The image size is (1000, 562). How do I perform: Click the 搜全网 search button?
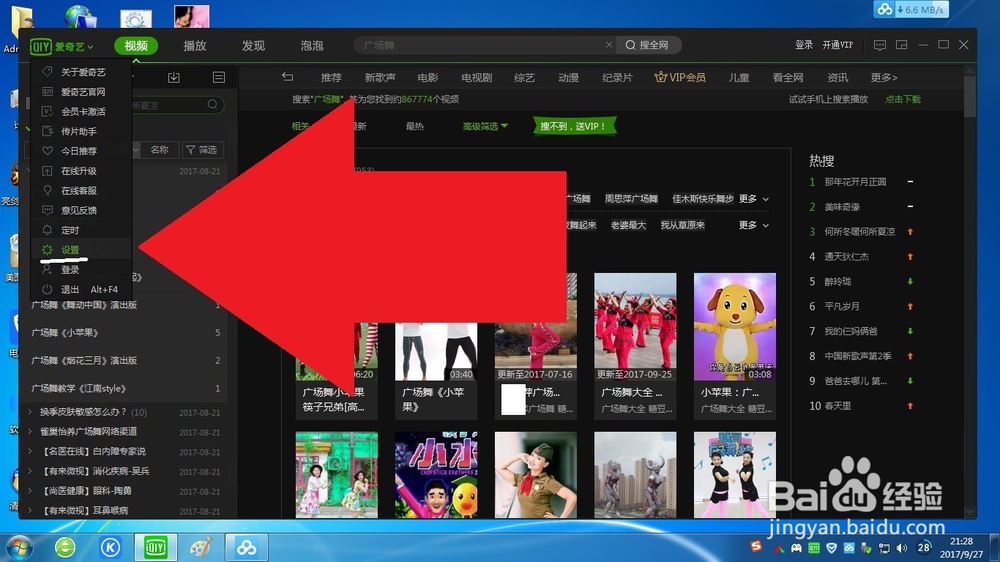[x=647, y=45]
